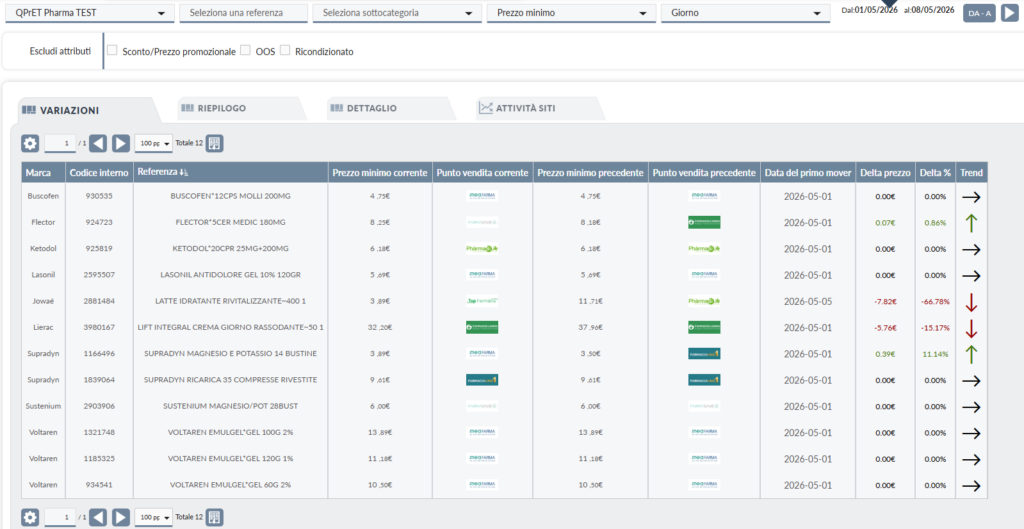The height and width of the screenshot is (529, 1024).
Task: Open the Giorno dropdown
Action: 745,13
